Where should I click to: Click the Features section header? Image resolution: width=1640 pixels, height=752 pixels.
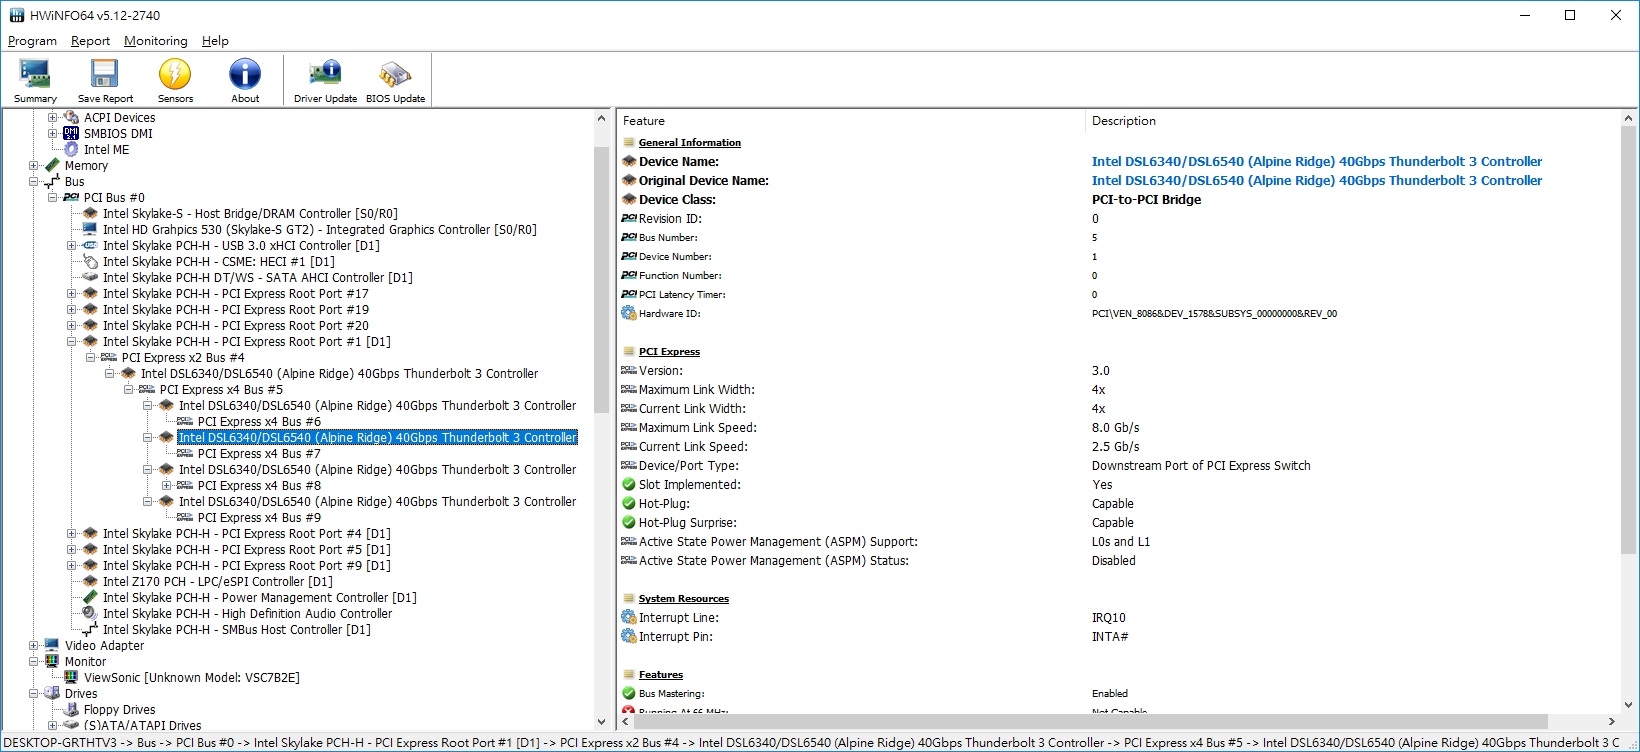click(x=661, y=674)
